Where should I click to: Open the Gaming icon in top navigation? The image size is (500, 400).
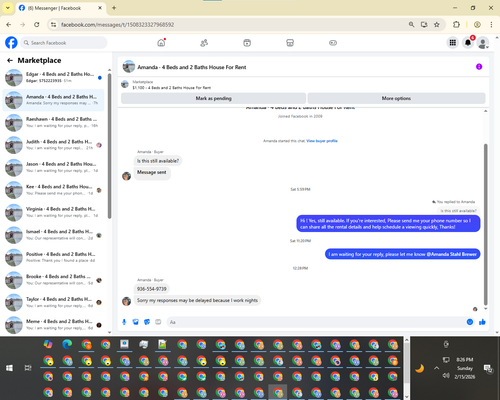333,43
